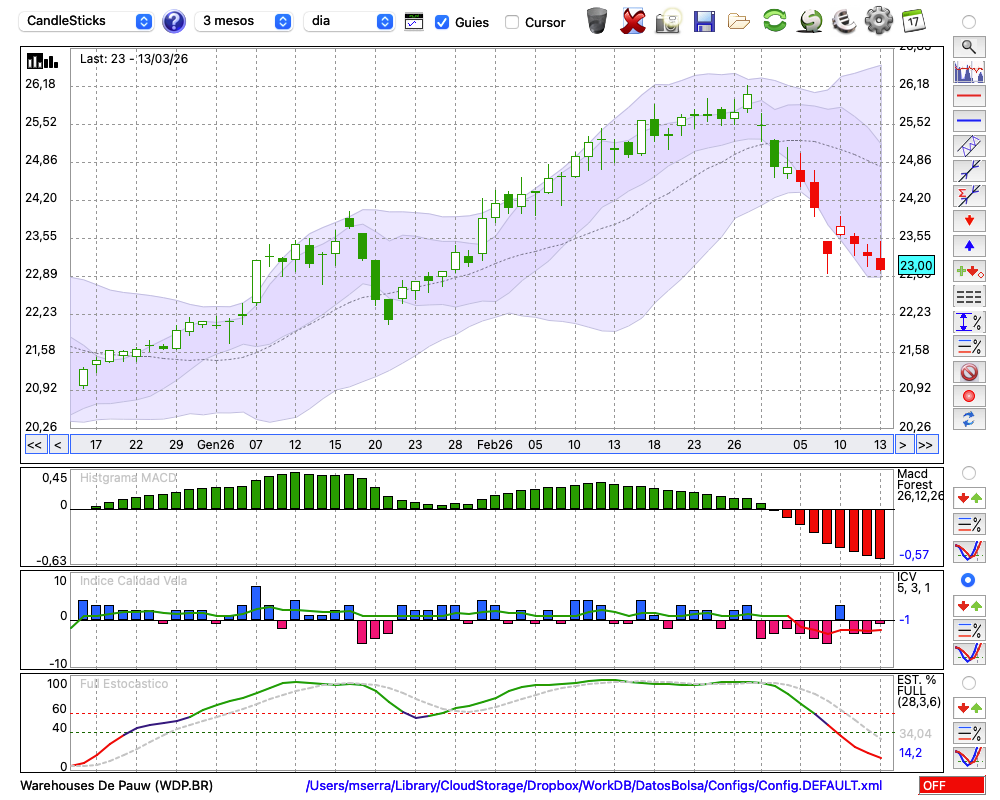Viewport: 1000px width, 800px height.
Task: Click the green dollar sign icon
Action: point(810,21)
